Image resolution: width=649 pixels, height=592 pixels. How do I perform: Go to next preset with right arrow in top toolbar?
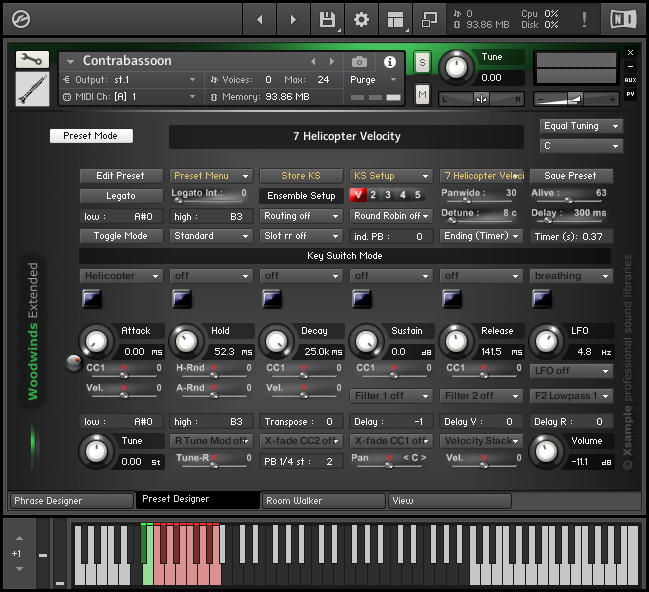tap(293, 19)
